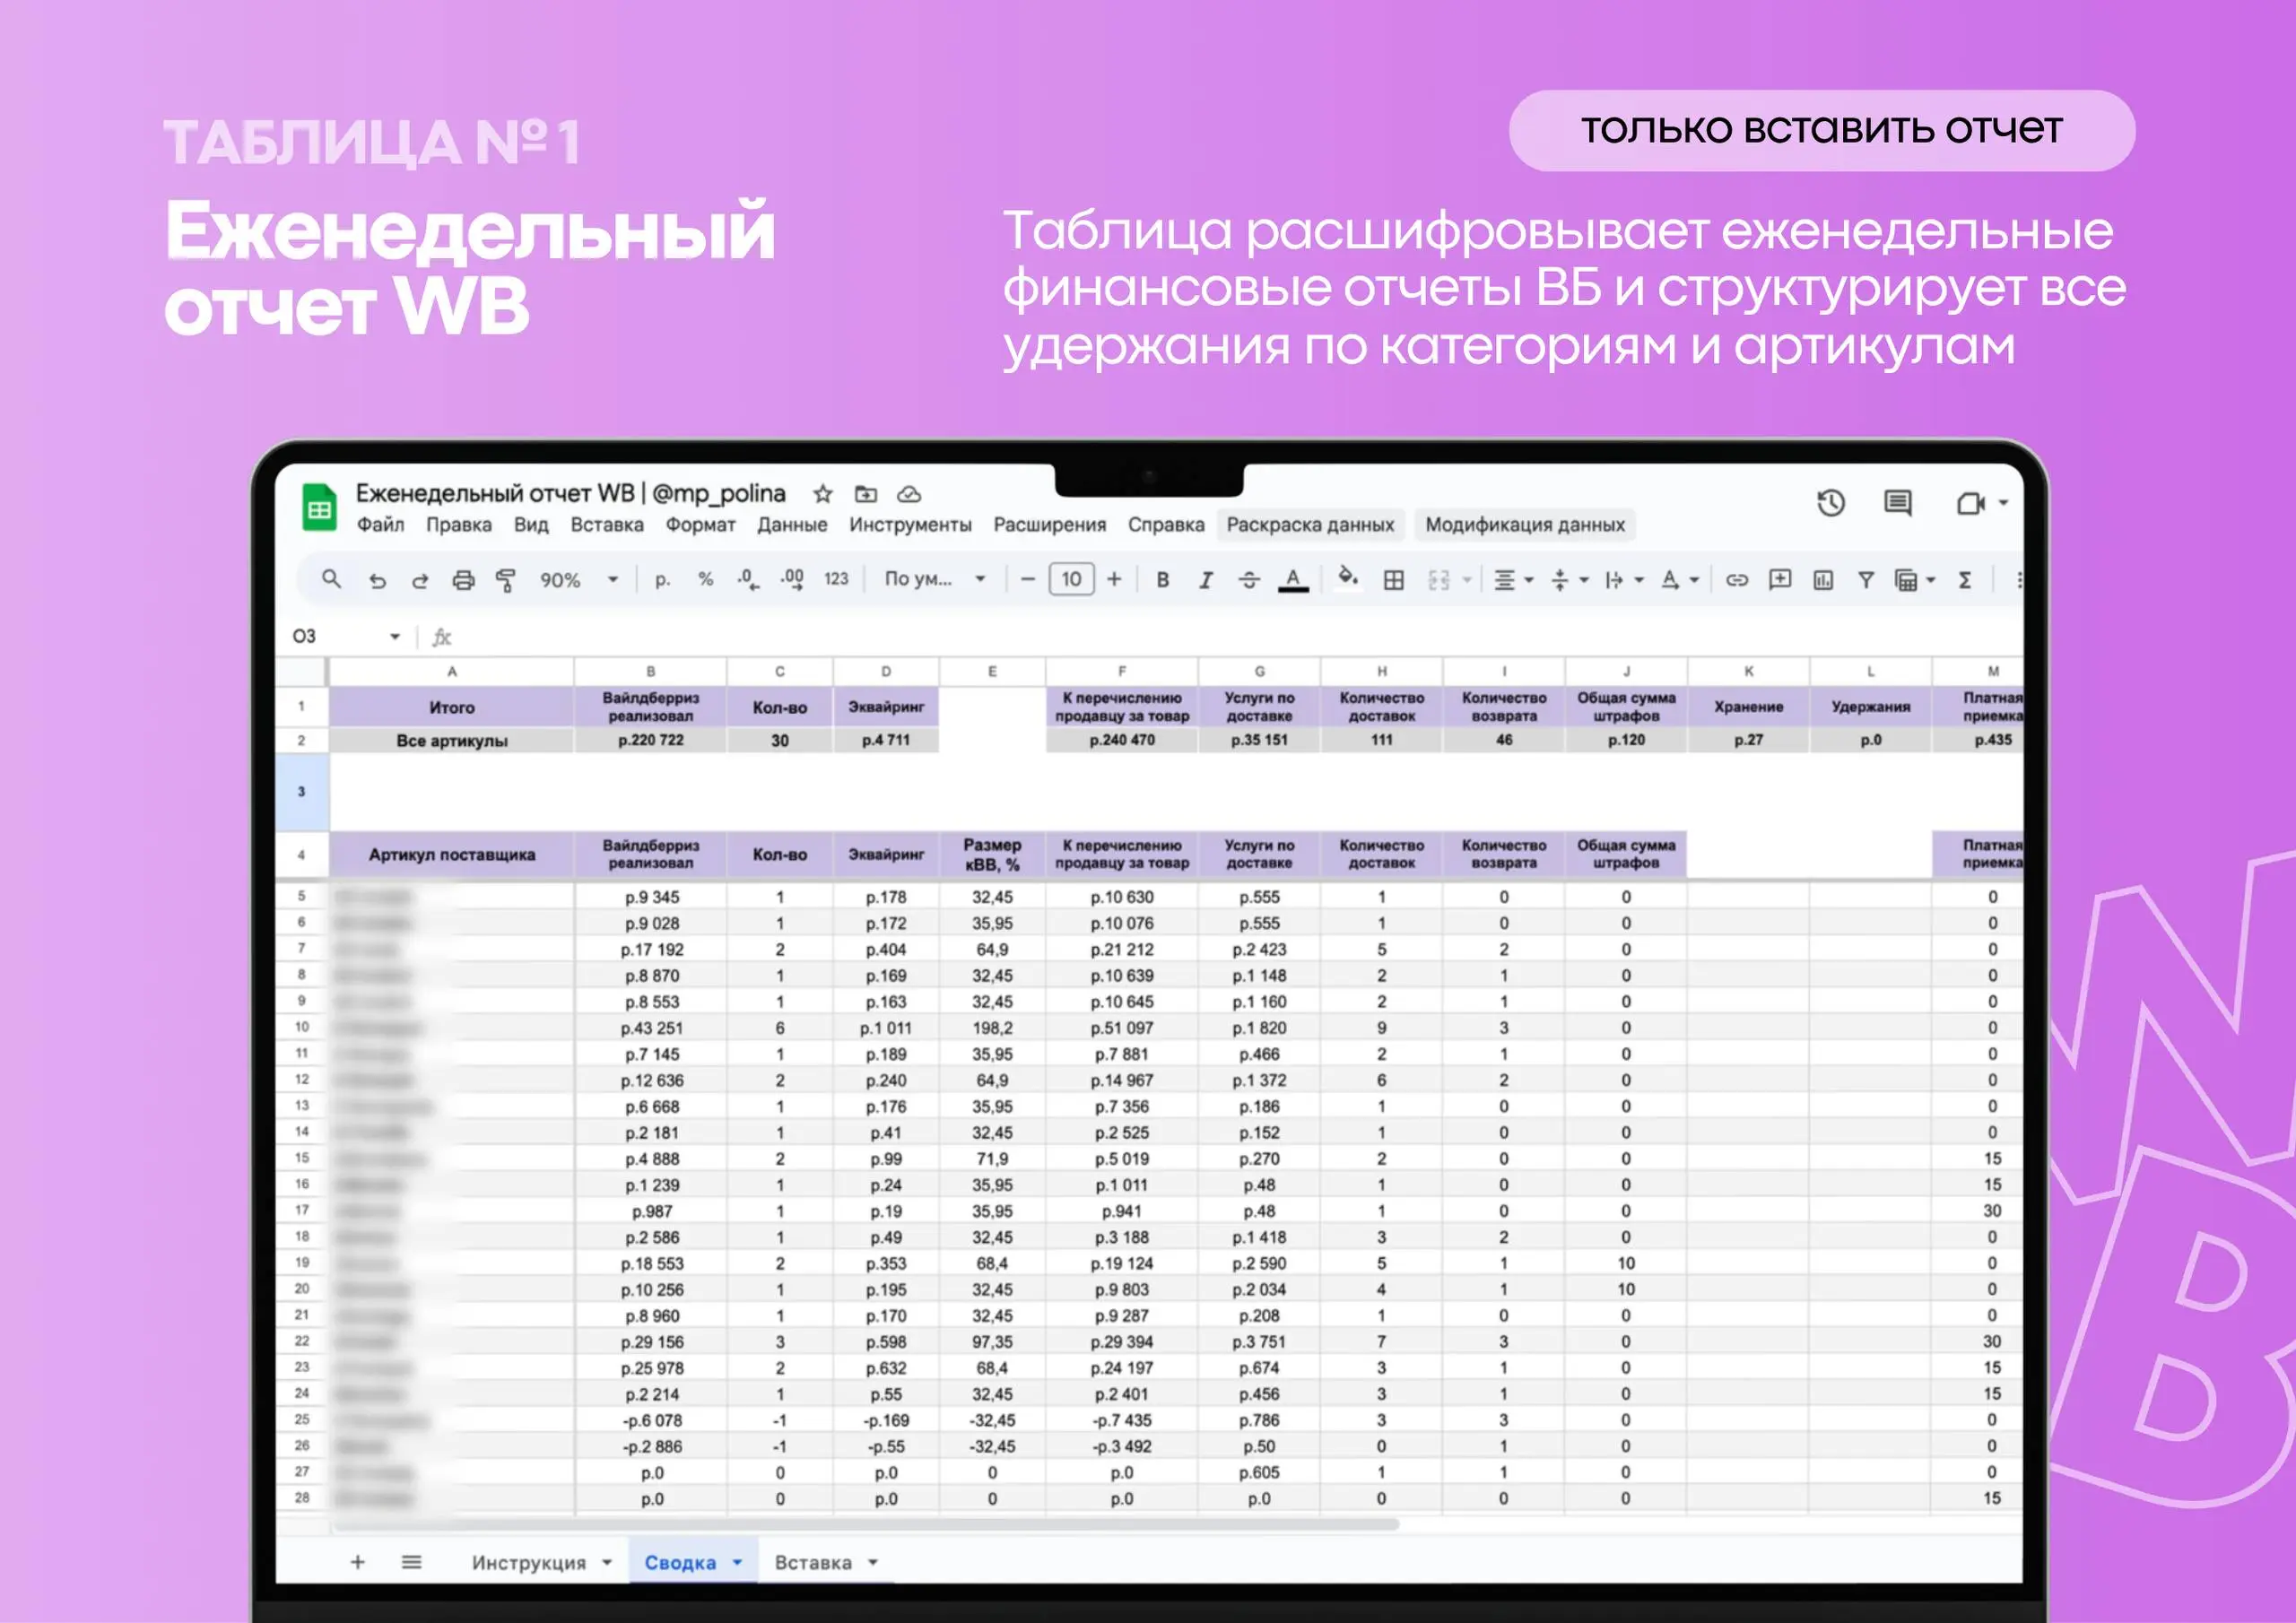Viewport: 2296px width, 1623px height.
Task: Open text rotation dropdown
Action: coord(1679,580)
